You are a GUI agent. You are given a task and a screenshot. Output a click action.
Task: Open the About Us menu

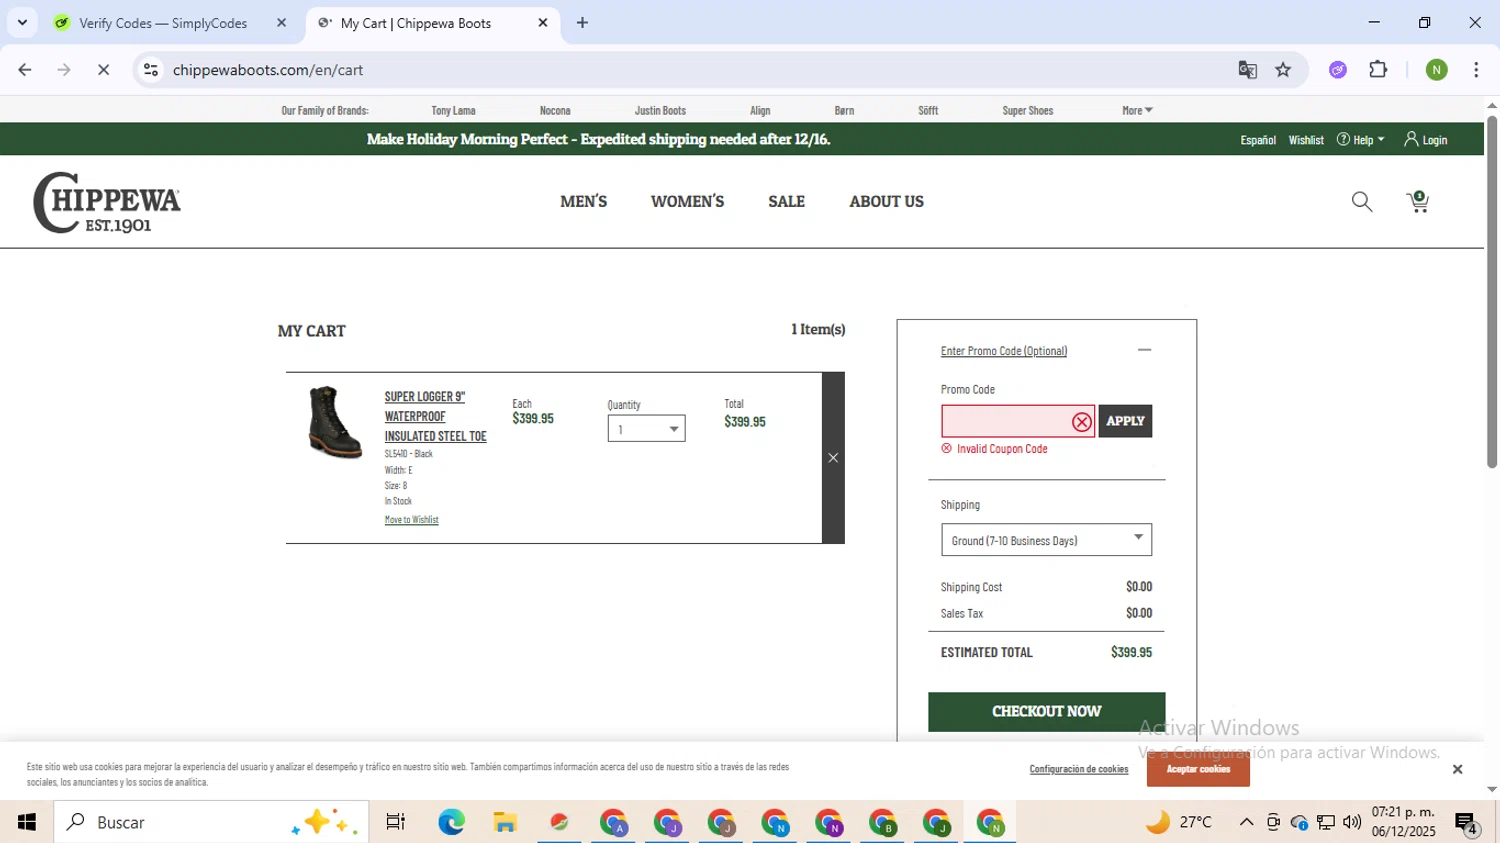tap(886, 202)
